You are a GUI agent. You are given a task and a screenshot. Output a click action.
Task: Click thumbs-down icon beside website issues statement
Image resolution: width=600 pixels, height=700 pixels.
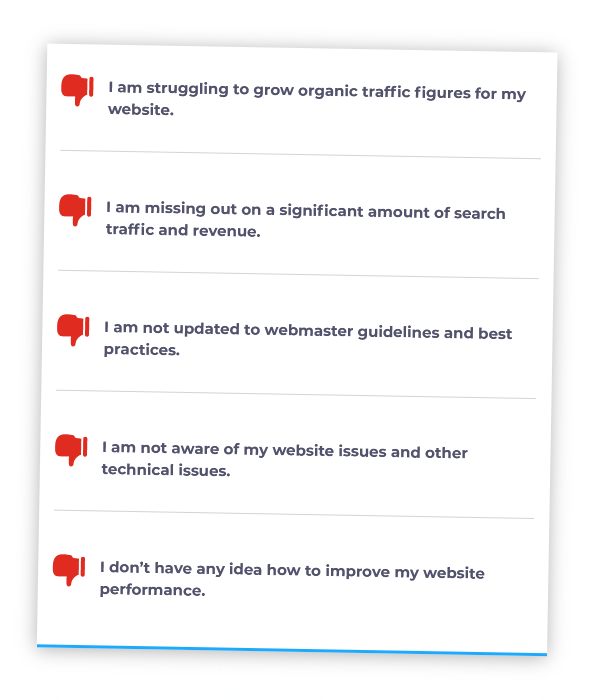coord(71,449)
